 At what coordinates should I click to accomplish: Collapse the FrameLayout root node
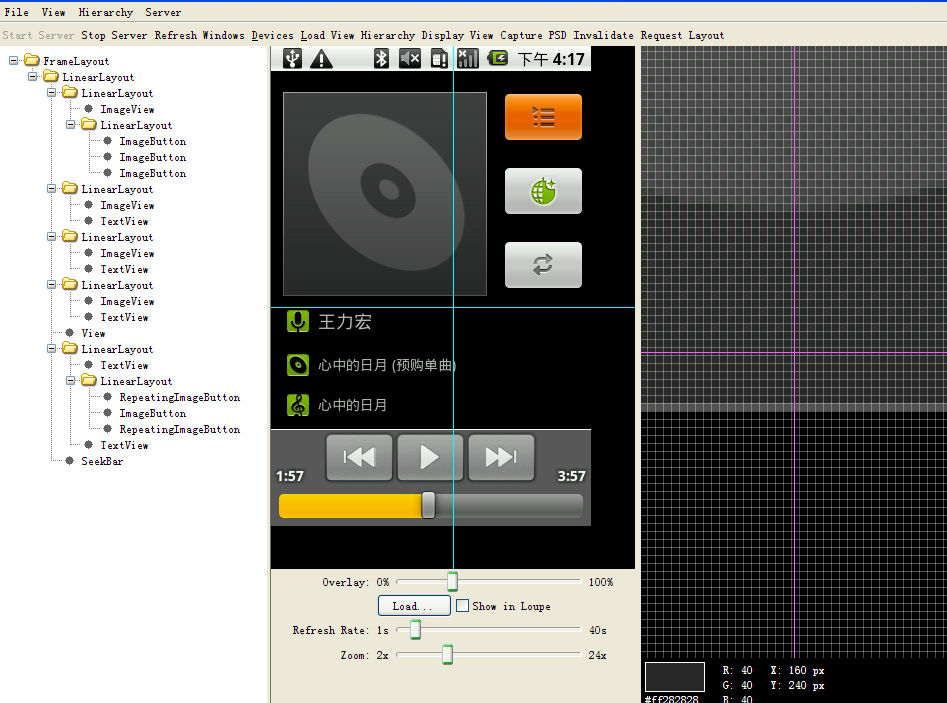(x=13, y=60)
